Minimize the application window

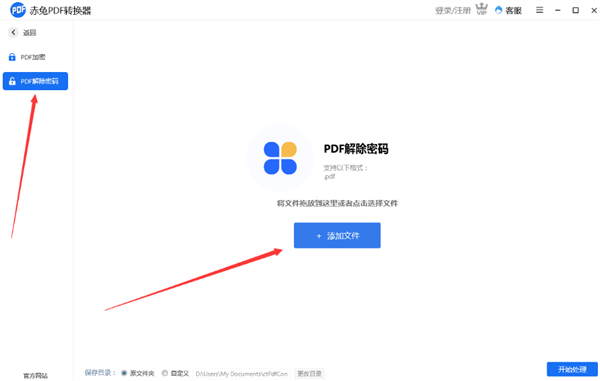[x=558, y=10]
